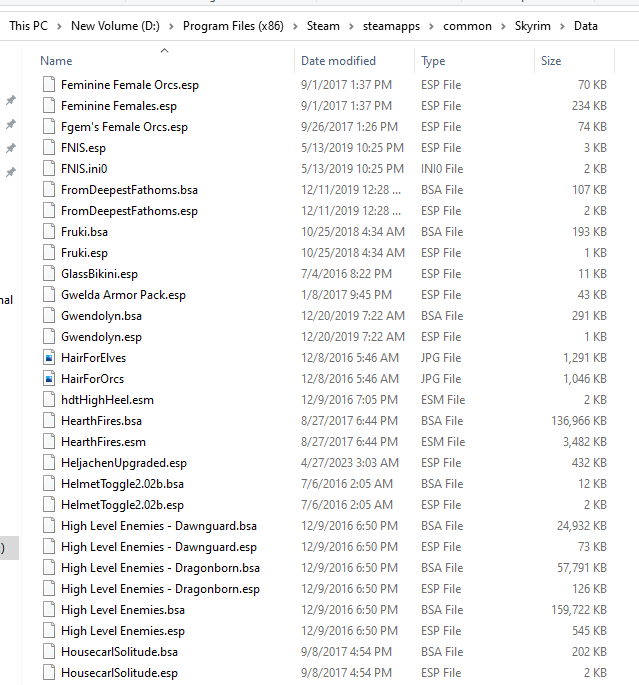Go to steamapps breadcrumb folder
The image size is (639, 685).
point(391,26)
